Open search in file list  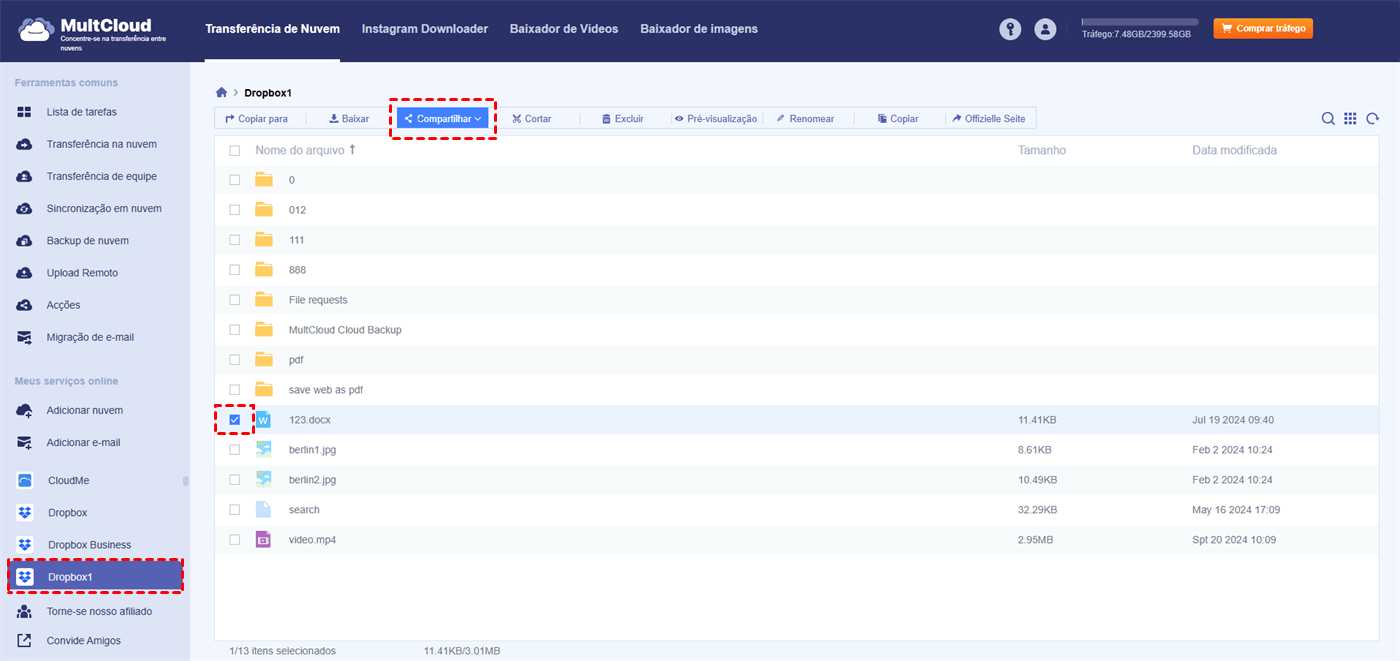[1328, 118]
